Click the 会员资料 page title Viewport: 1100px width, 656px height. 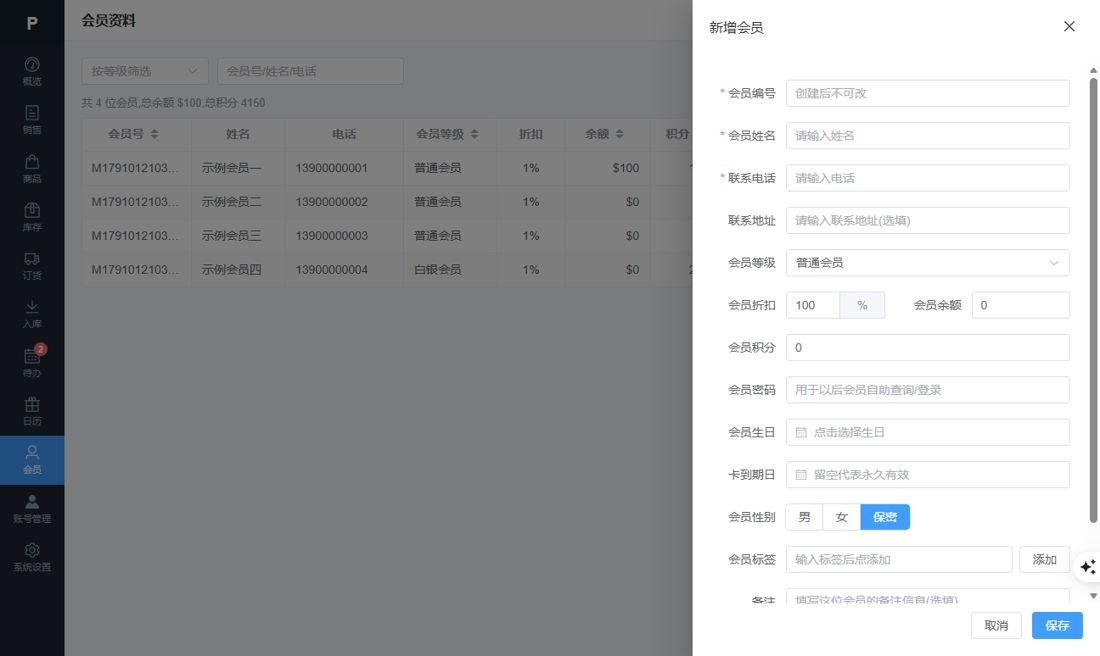pyautogui.click(x=108, y=21)
